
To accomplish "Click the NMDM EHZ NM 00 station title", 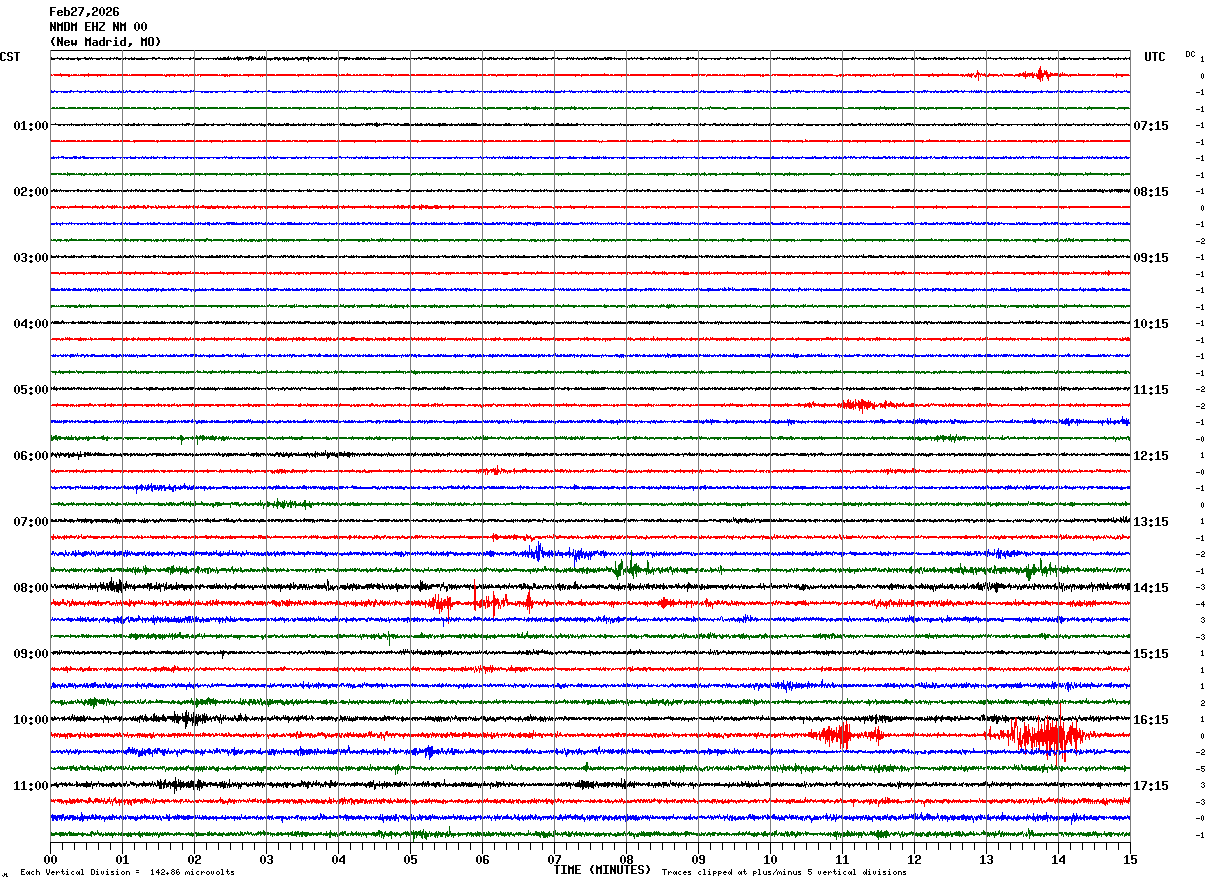I will 98,27.
